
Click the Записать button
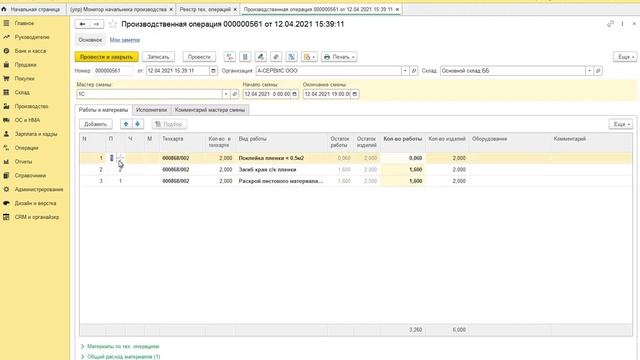click(158, 57)
